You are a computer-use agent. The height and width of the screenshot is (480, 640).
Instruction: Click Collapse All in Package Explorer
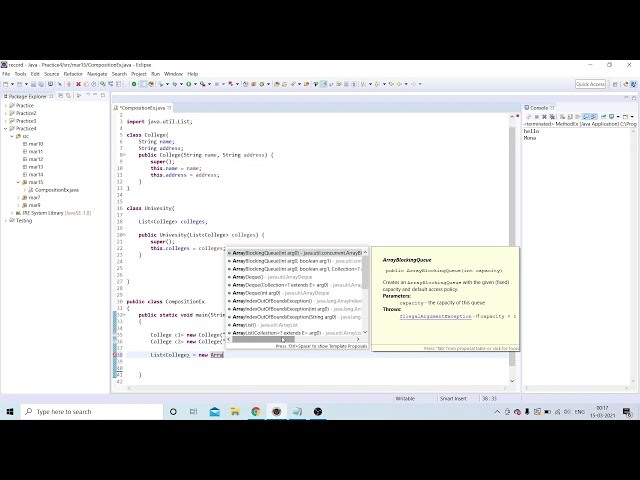click(x=60, y=96)
